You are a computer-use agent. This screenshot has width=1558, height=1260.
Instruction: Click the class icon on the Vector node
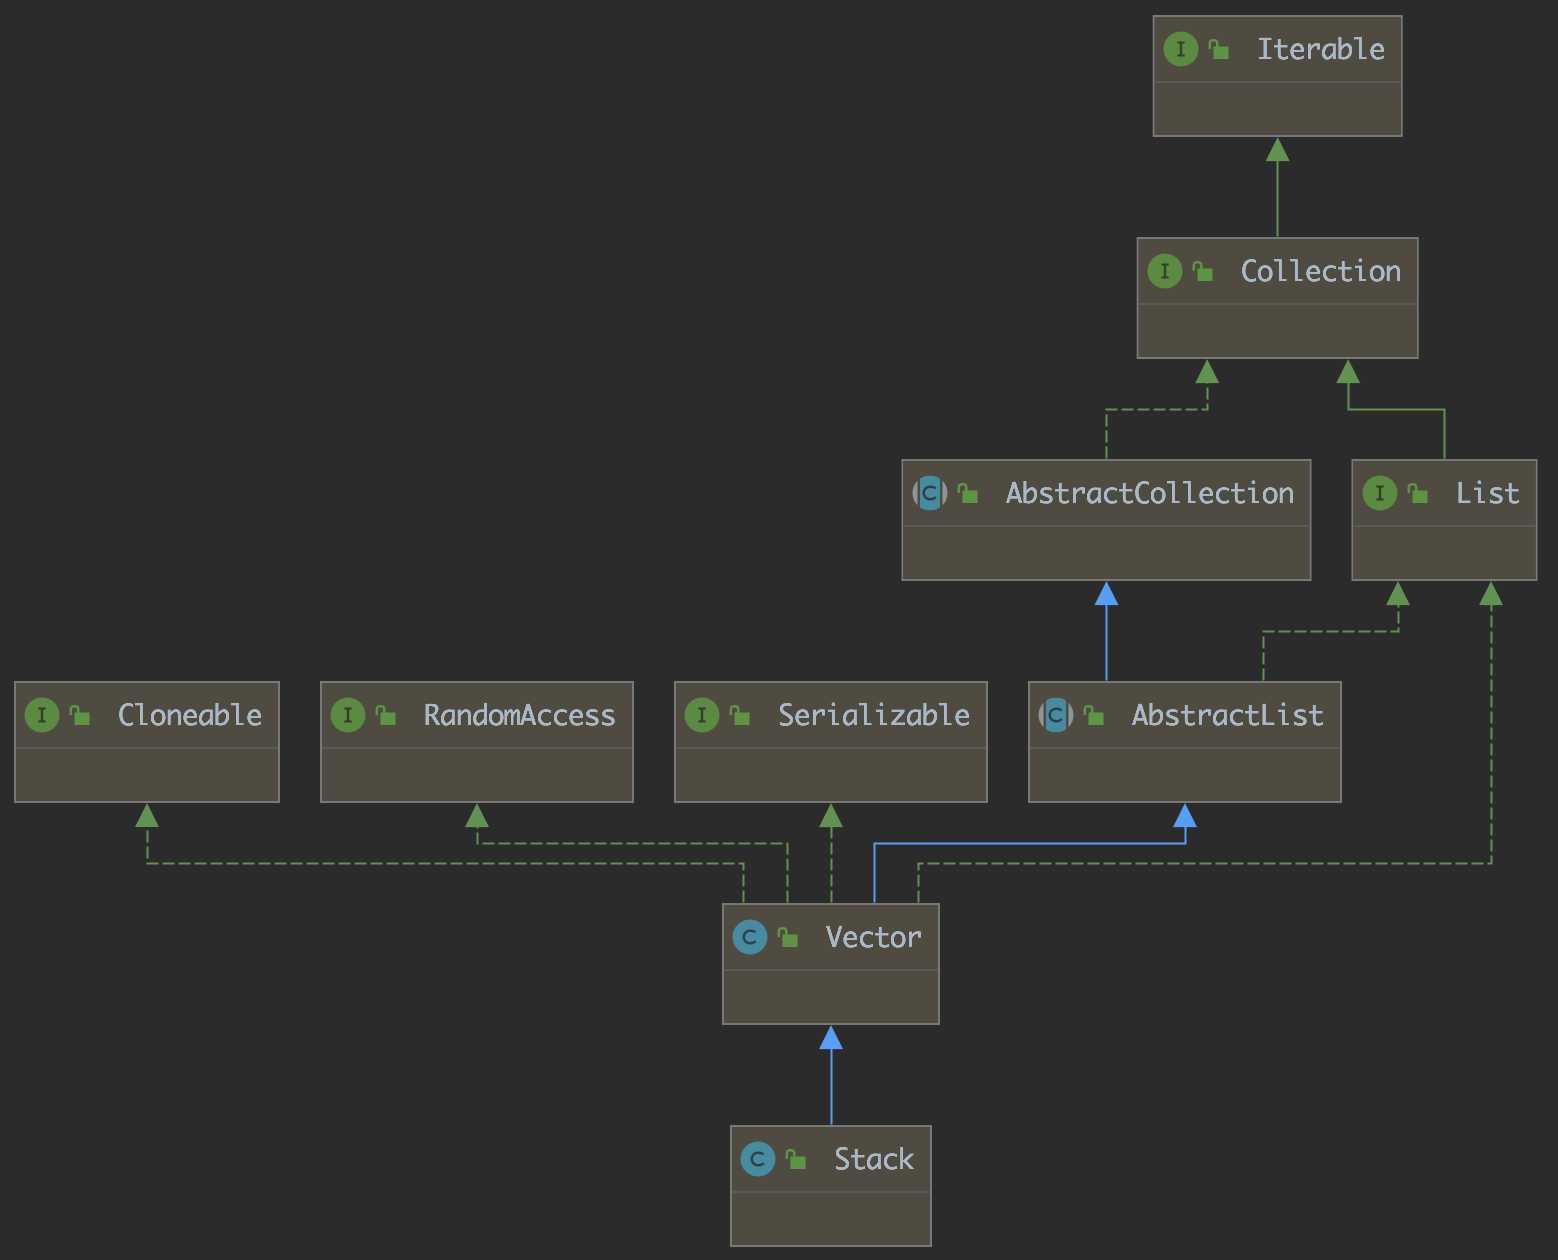point(749,937)
